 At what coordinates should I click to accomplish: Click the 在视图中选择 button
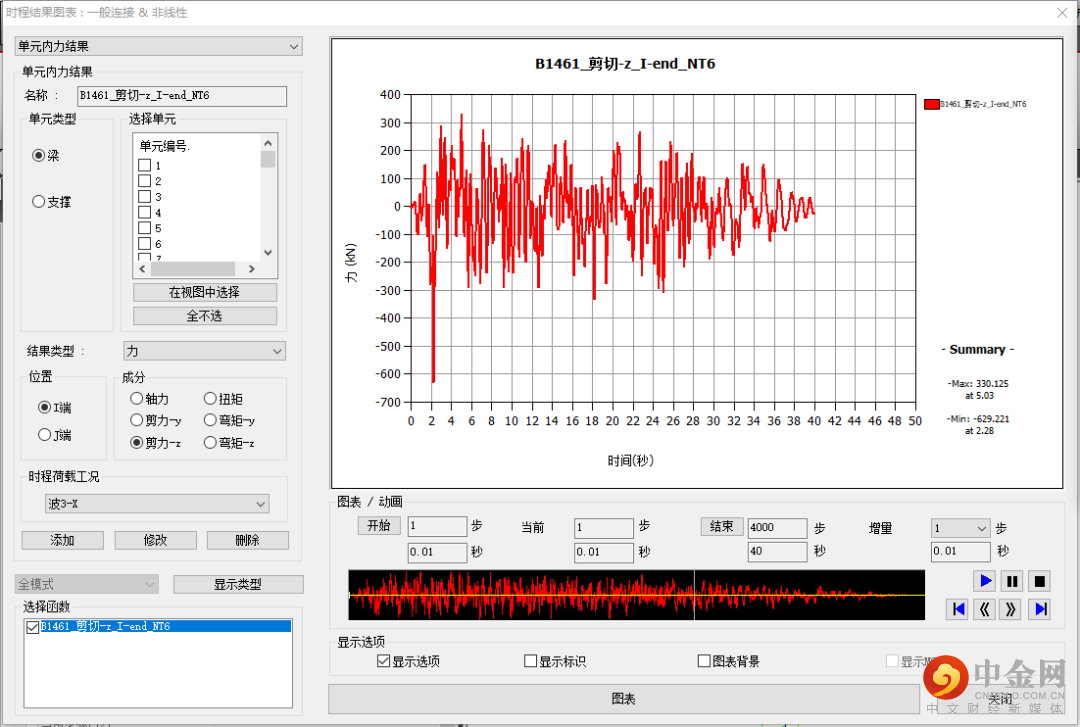[x=205, y=292]
